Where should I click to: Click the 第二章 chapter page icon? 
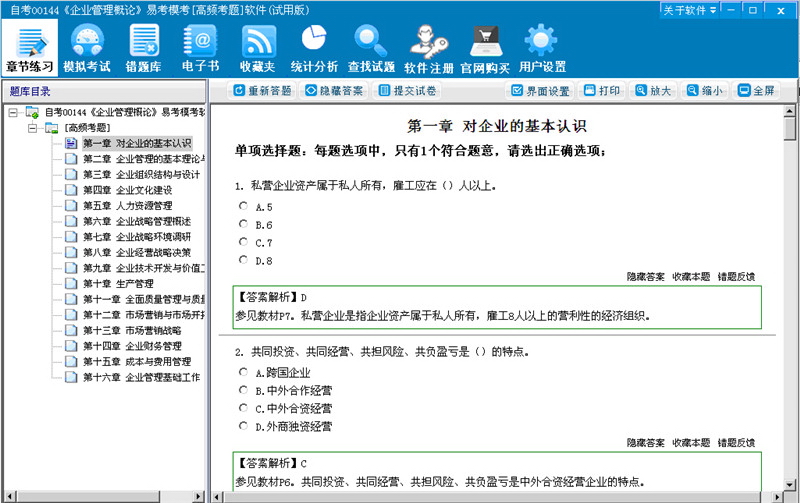click(x=71, y=159)
